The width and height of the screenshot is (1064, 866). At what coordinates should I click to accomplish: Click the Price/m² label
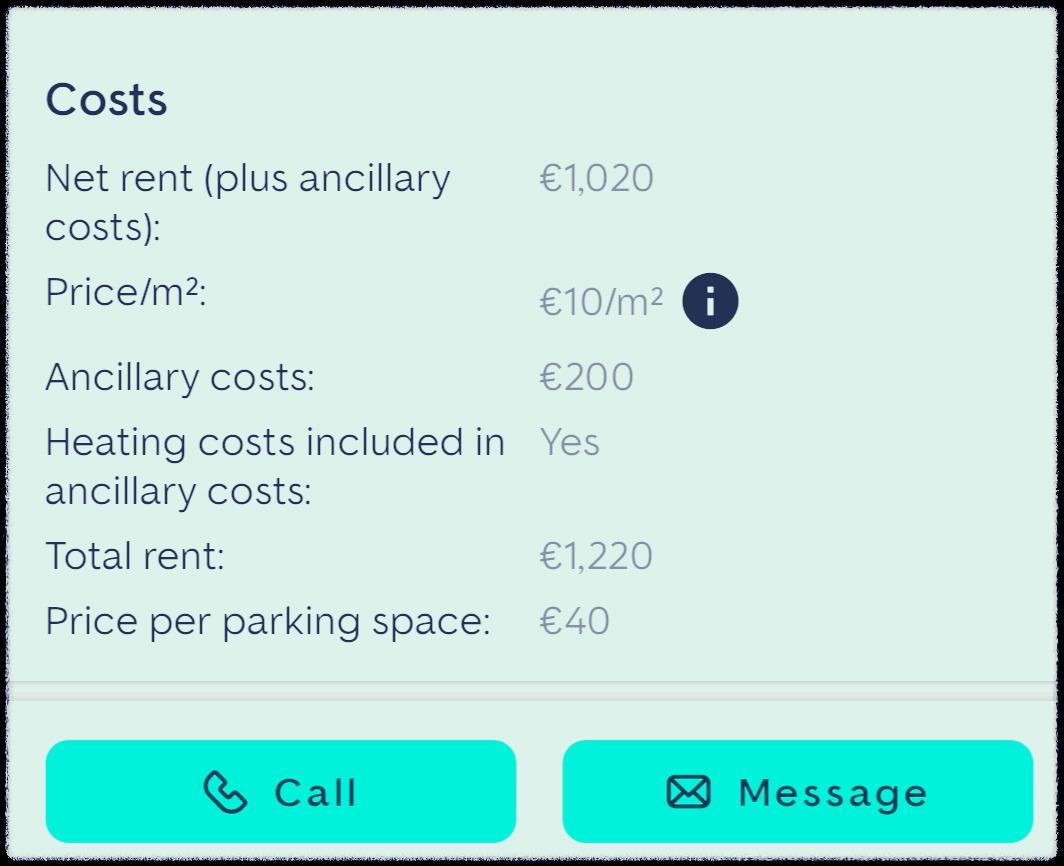click(x=125, y=293)
